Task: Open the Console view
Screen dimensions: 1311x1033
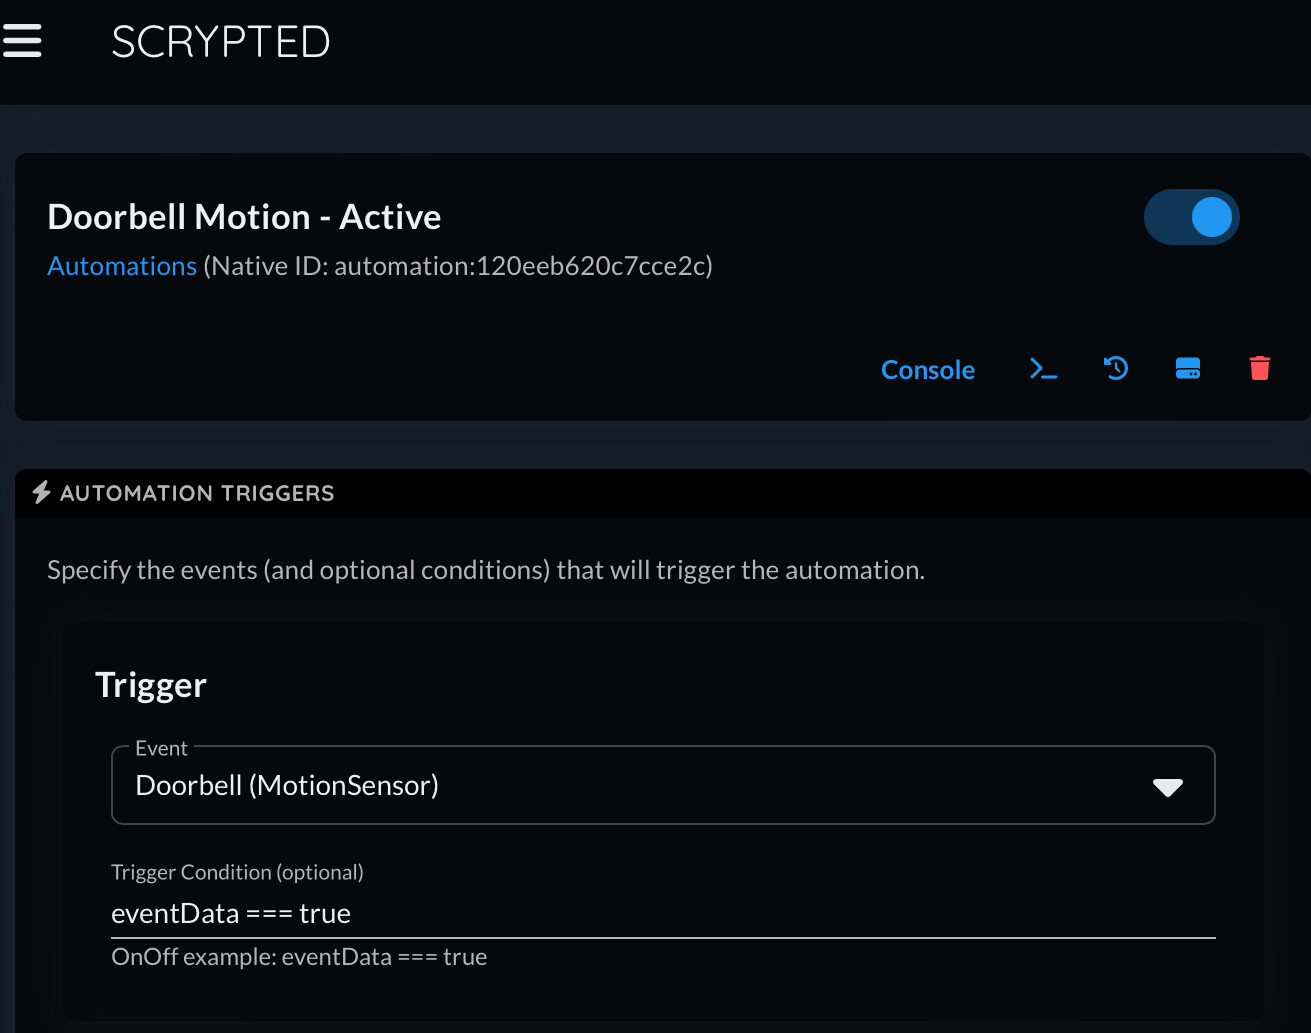Action: tap(927, 369)
